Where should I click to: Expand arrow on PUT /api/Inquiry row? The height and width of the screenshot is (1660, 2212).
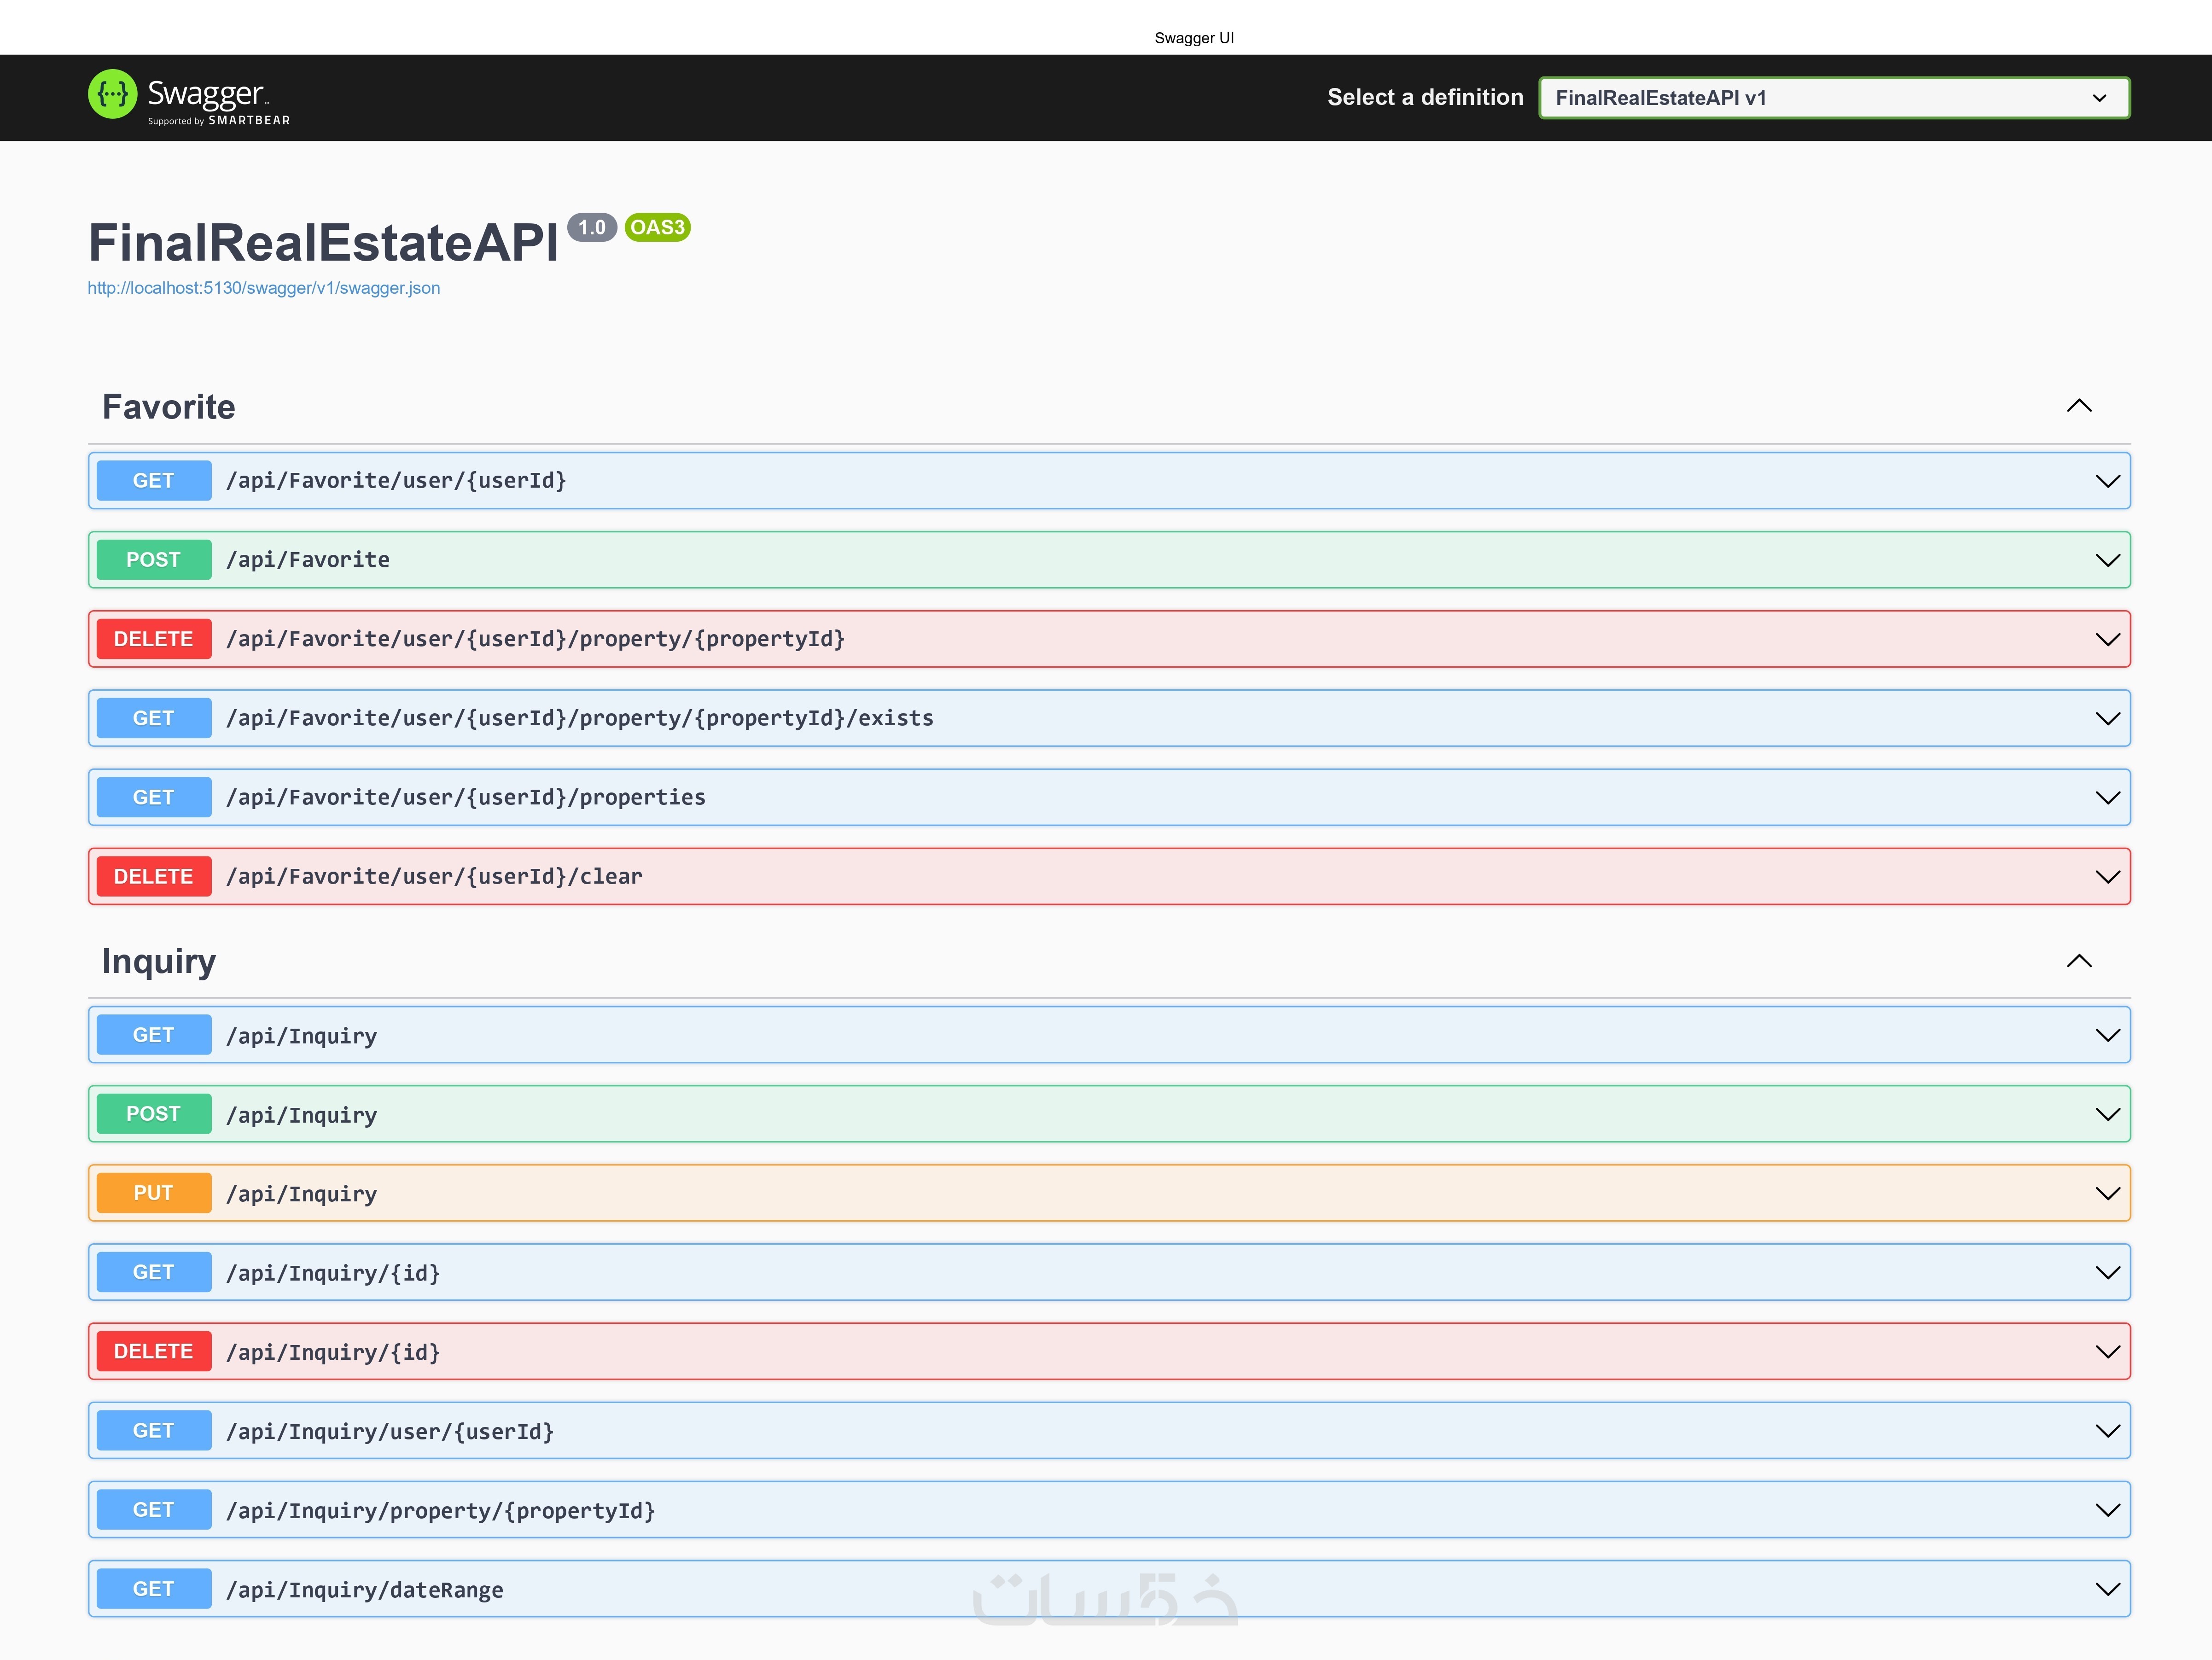point(2107,1193)
